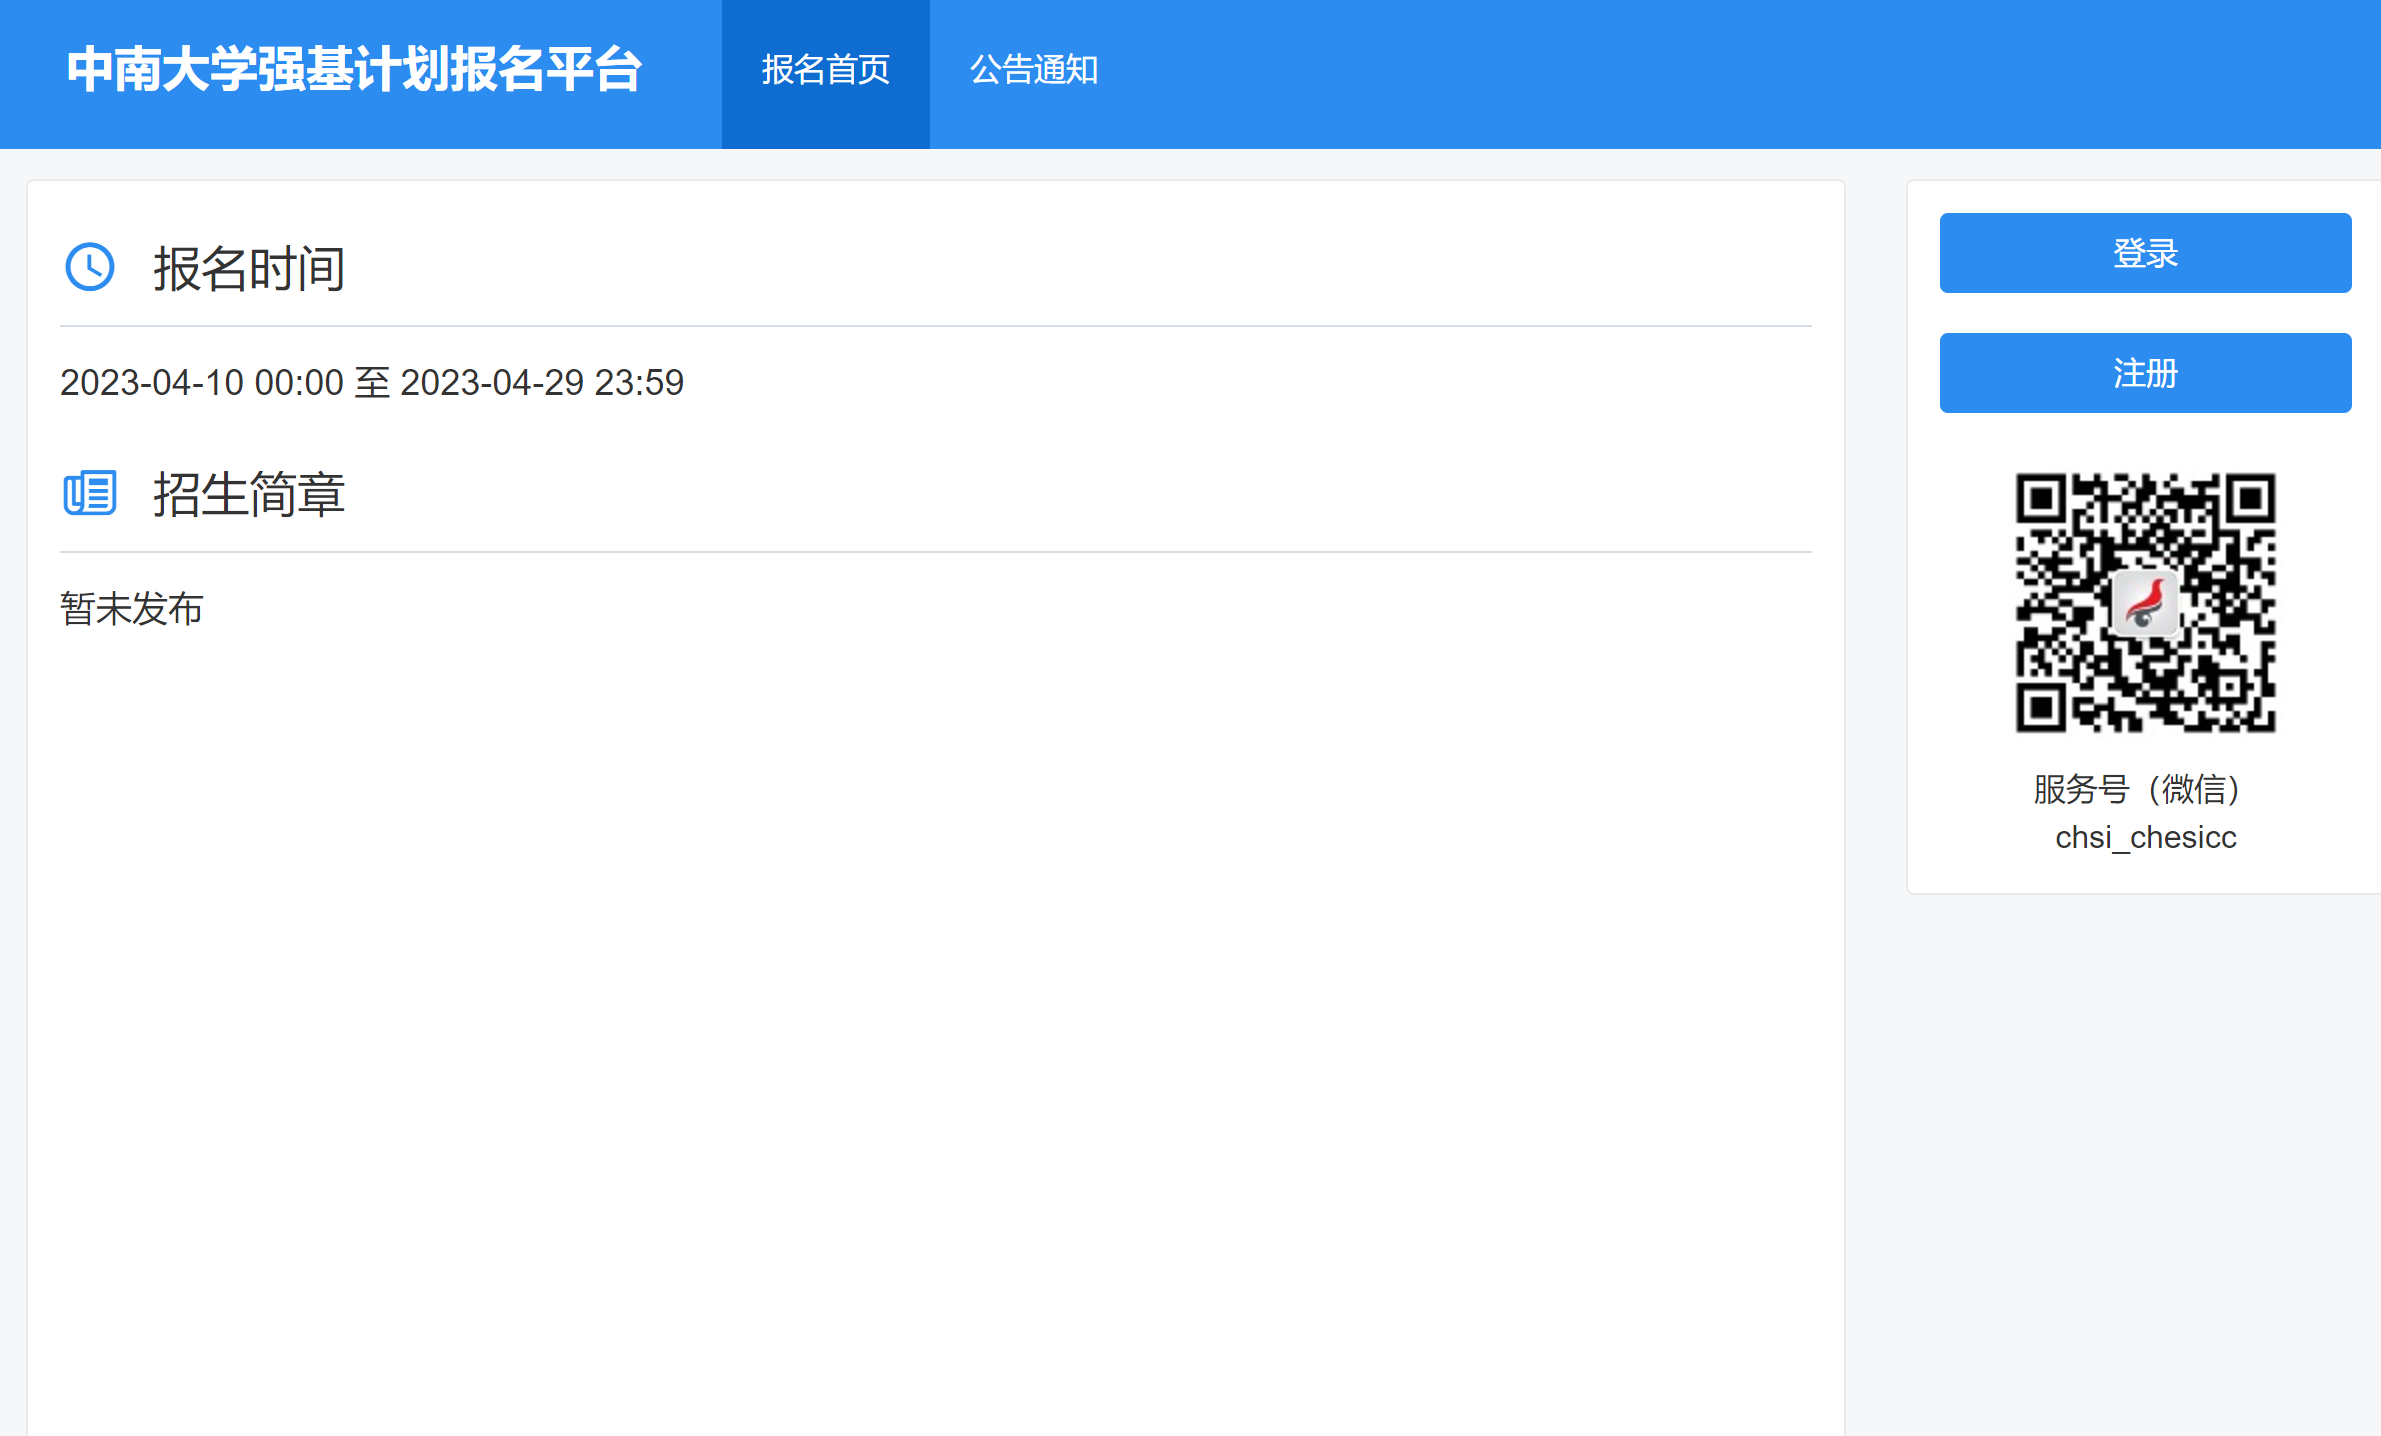Click the top-left corner square of QR code
Viewport: 2381px width, 1436px height.
(x=2042, y=499)
